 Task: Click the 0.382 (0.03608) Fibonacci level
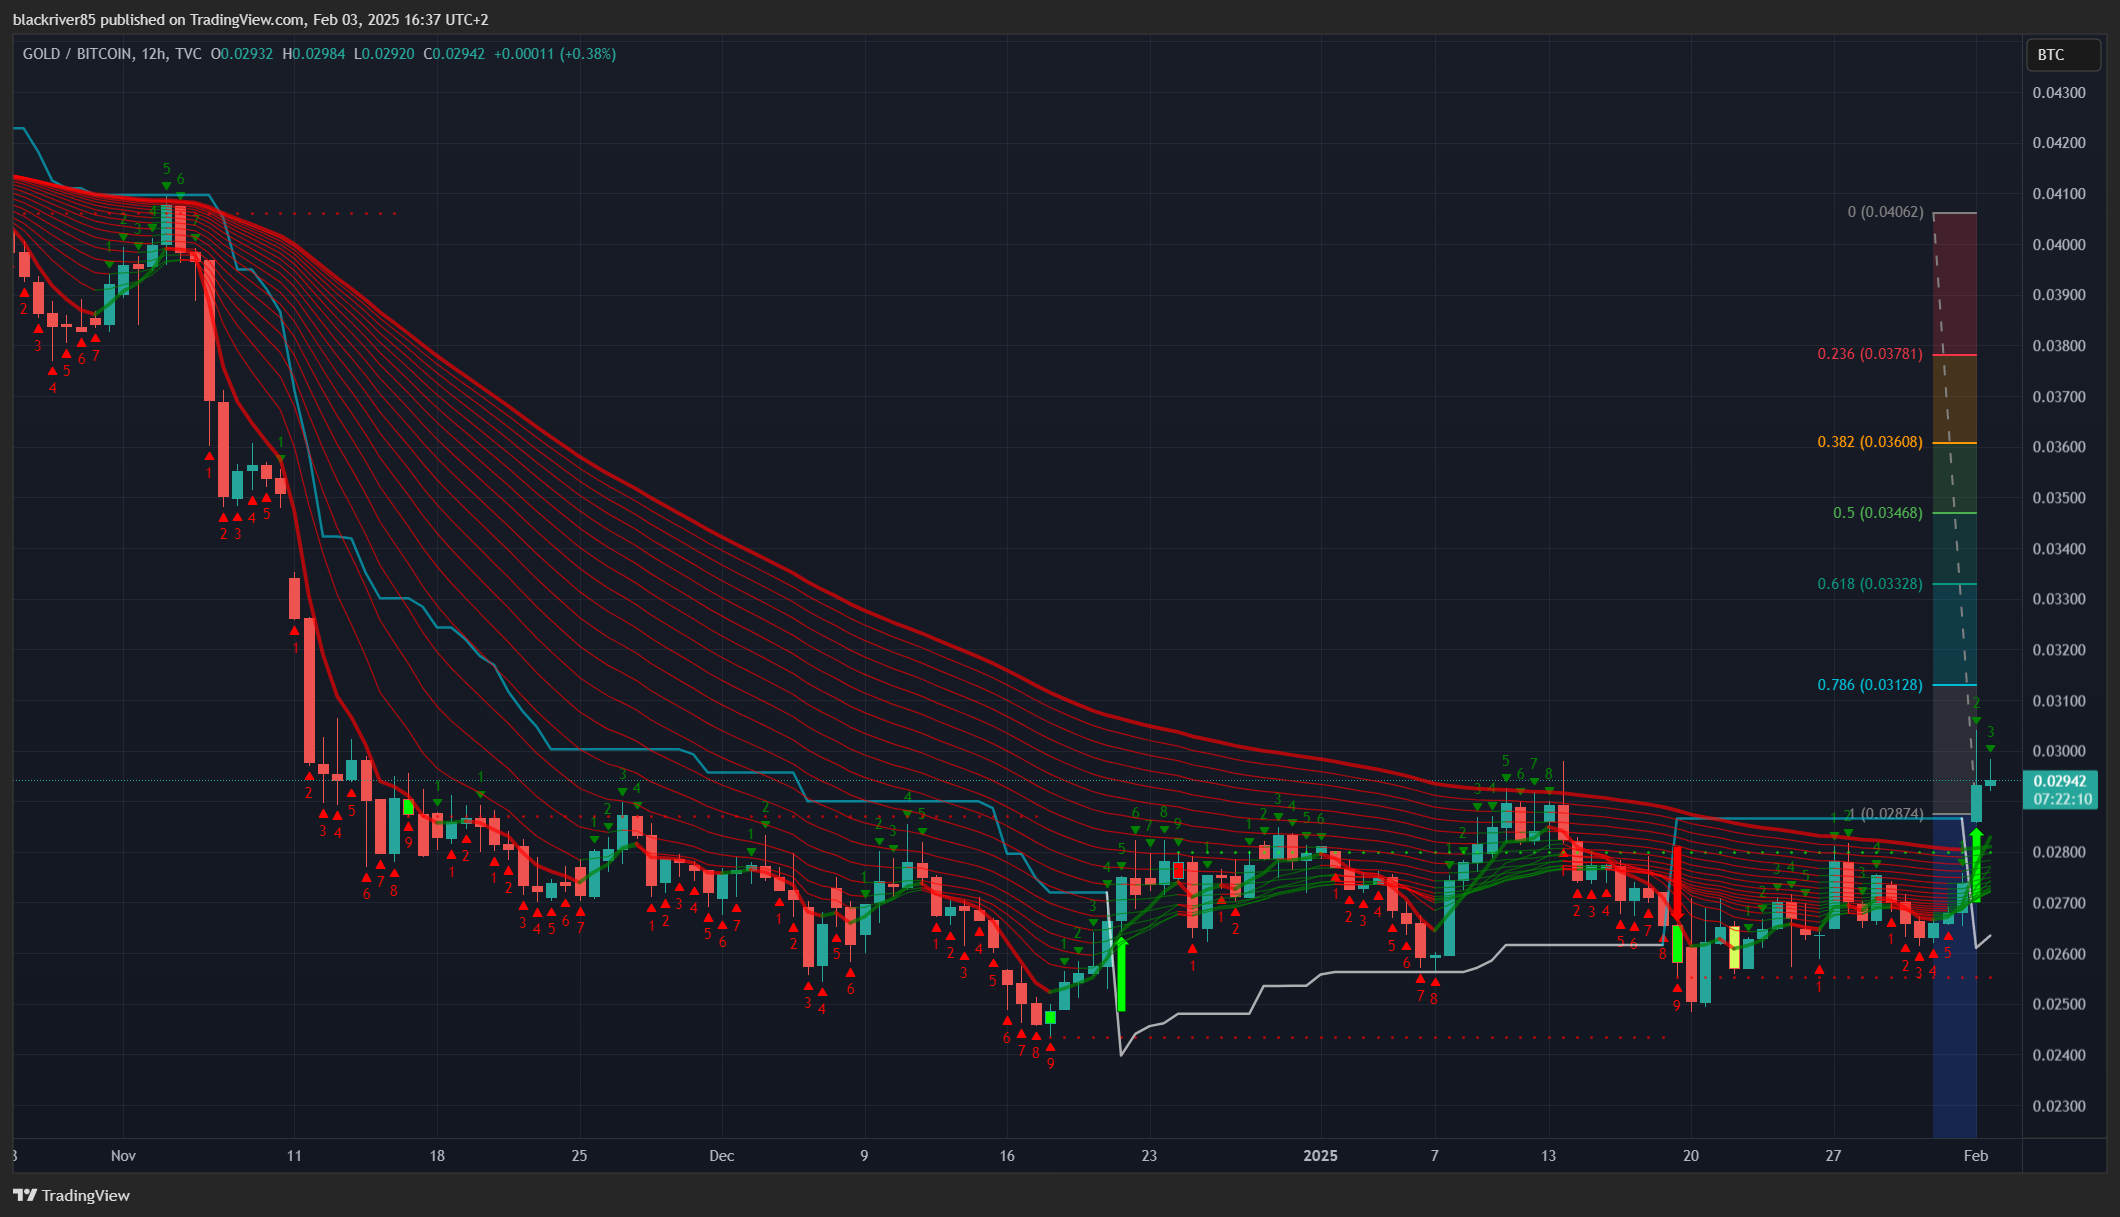(1870, 442)
